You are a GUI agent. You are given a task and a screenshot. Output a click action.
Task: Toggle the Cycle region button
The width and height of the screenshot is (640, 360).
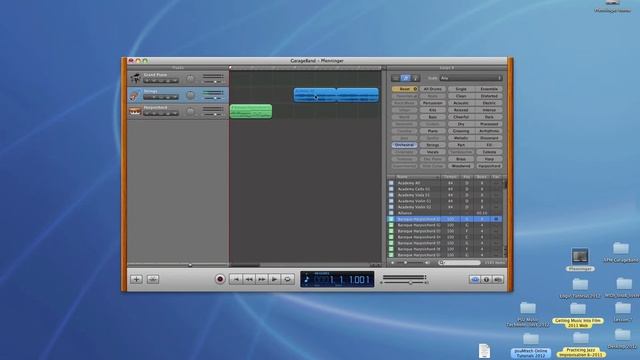[288, 279]
